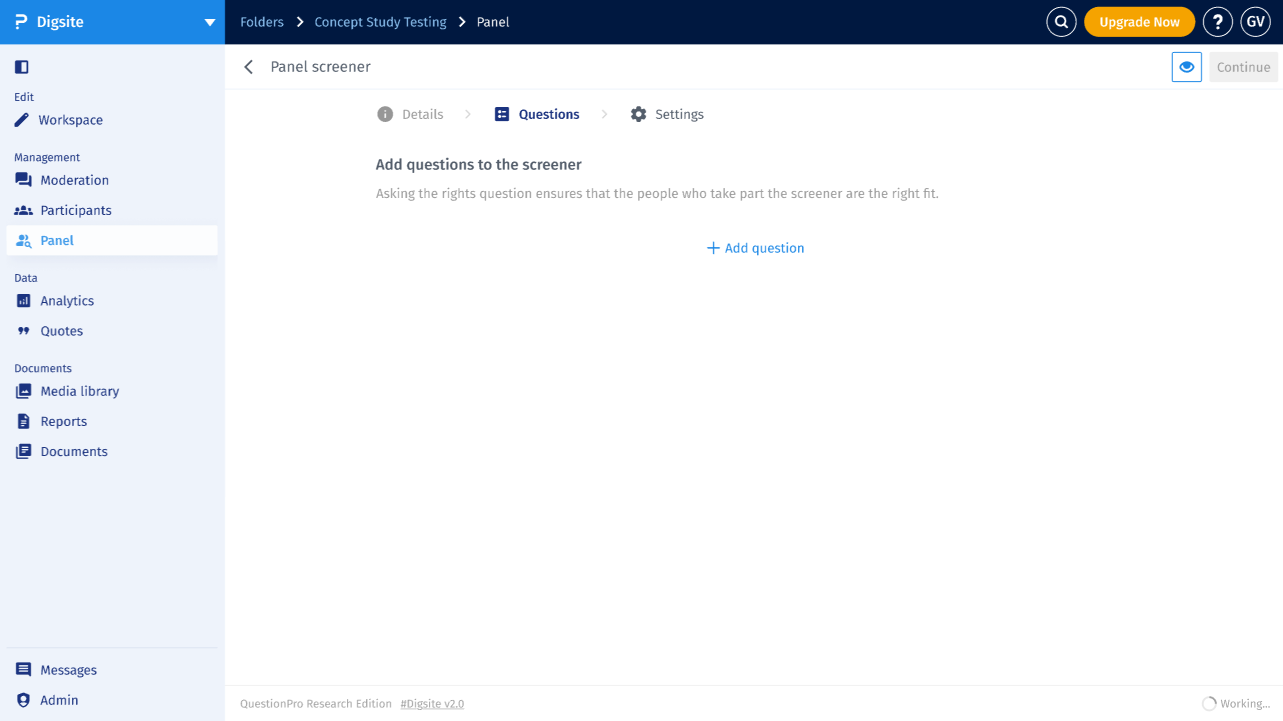This screenshot has width=1283, height=721.
Task: Open the search magnifier in top bar
Action: pos(1061,21)
